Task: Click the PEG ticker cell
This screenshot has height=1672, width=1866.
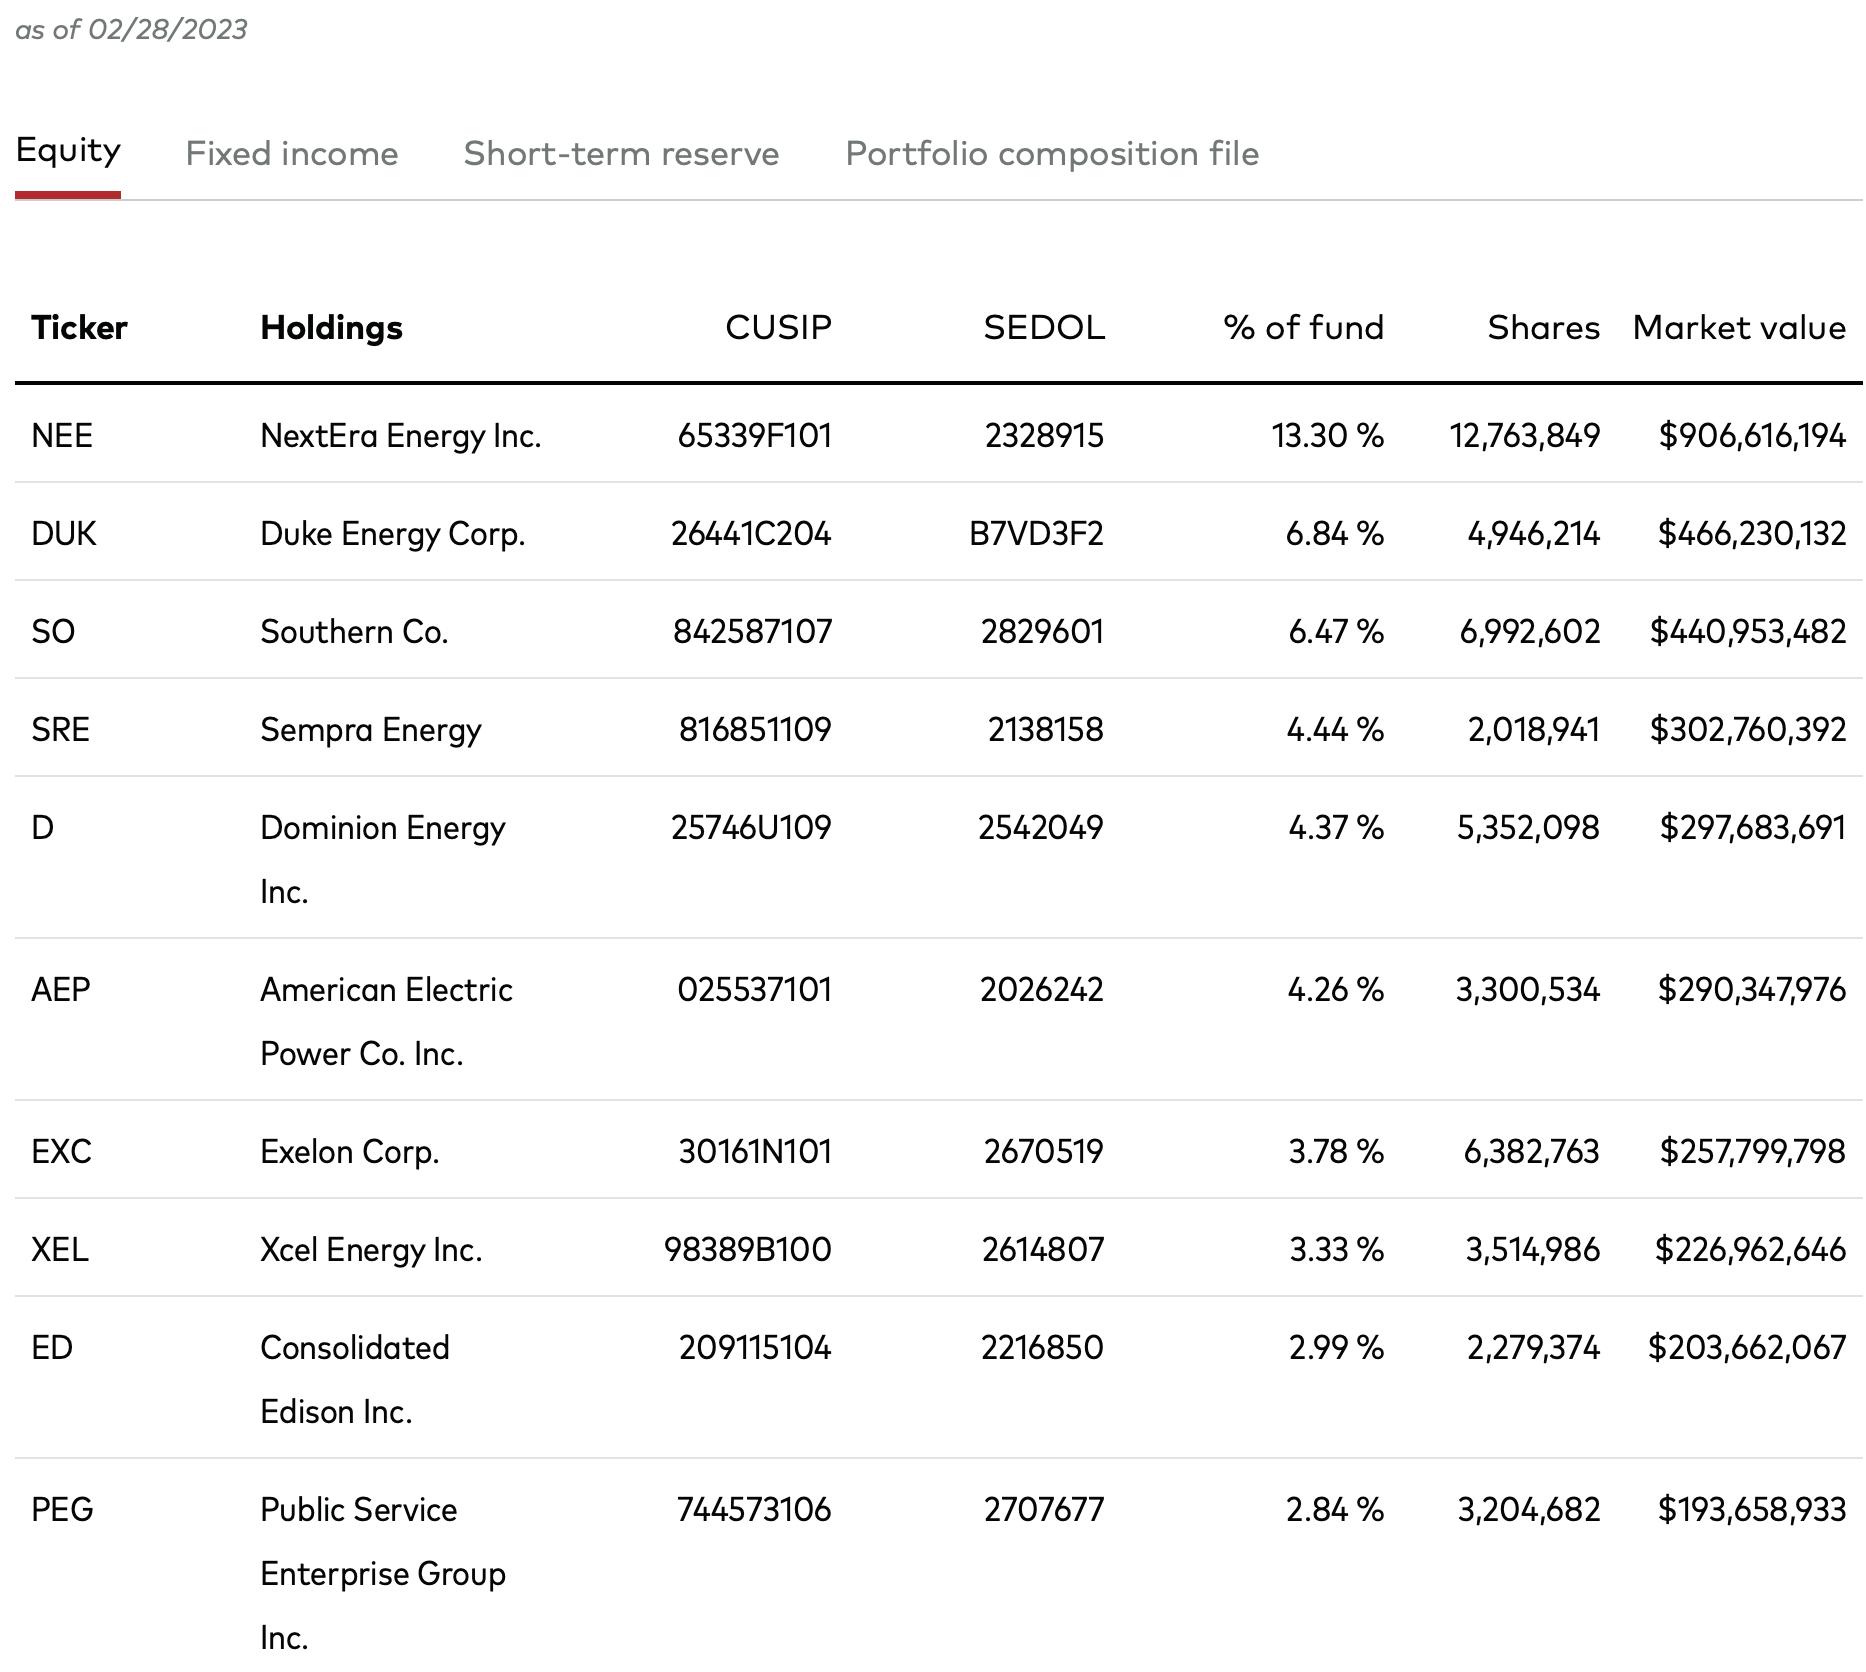Action: (x=62, y=1509)
